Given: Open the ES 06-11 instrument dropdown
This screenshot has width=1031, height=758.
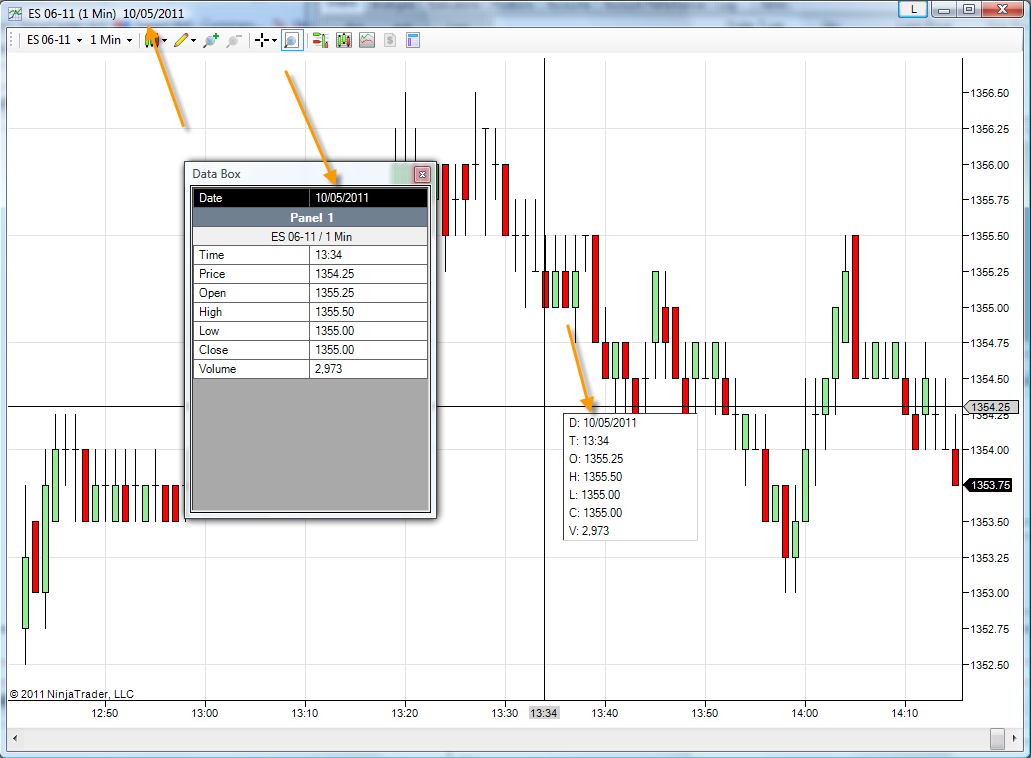Looking at the screenshot, I should click(x=55, y=40).
